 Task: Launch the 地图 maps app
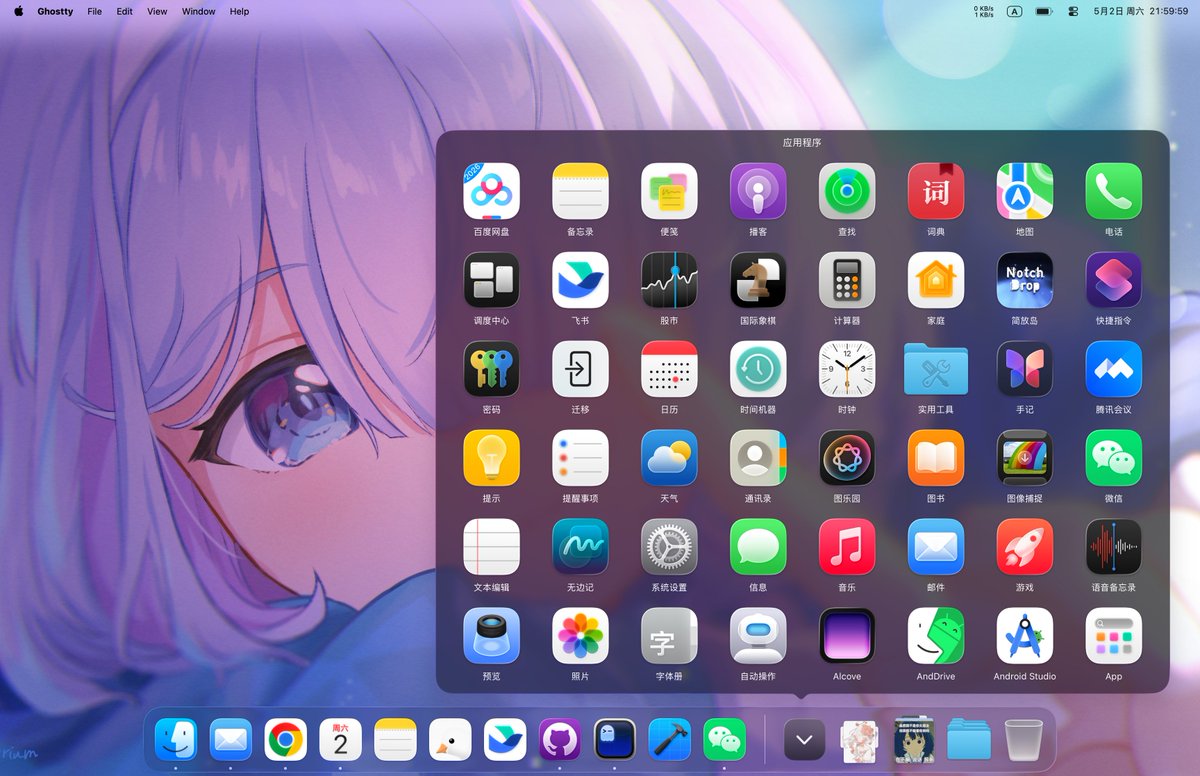click(x=1025, y=191)
